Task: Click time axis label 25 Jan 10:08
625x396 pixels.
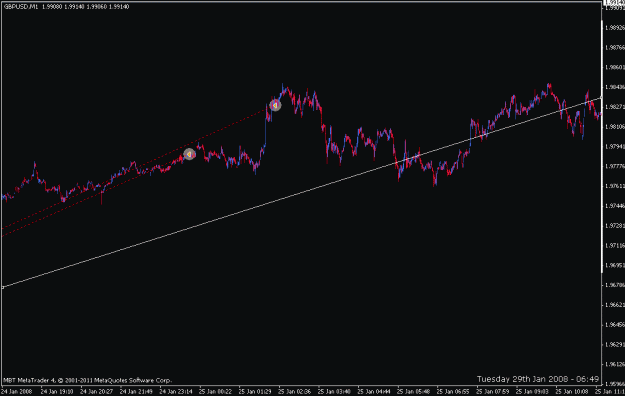Action: 572,392
